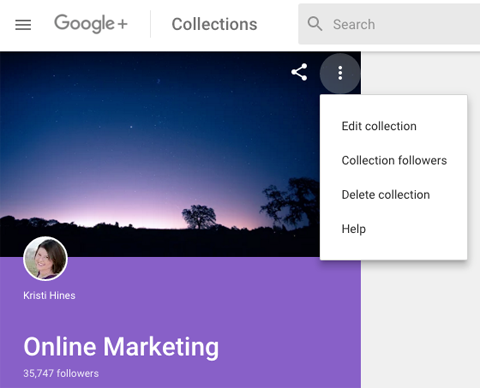Screen dimensions: 480x388
Task: Click the Collections header title
Action: [x=214, y=24]
